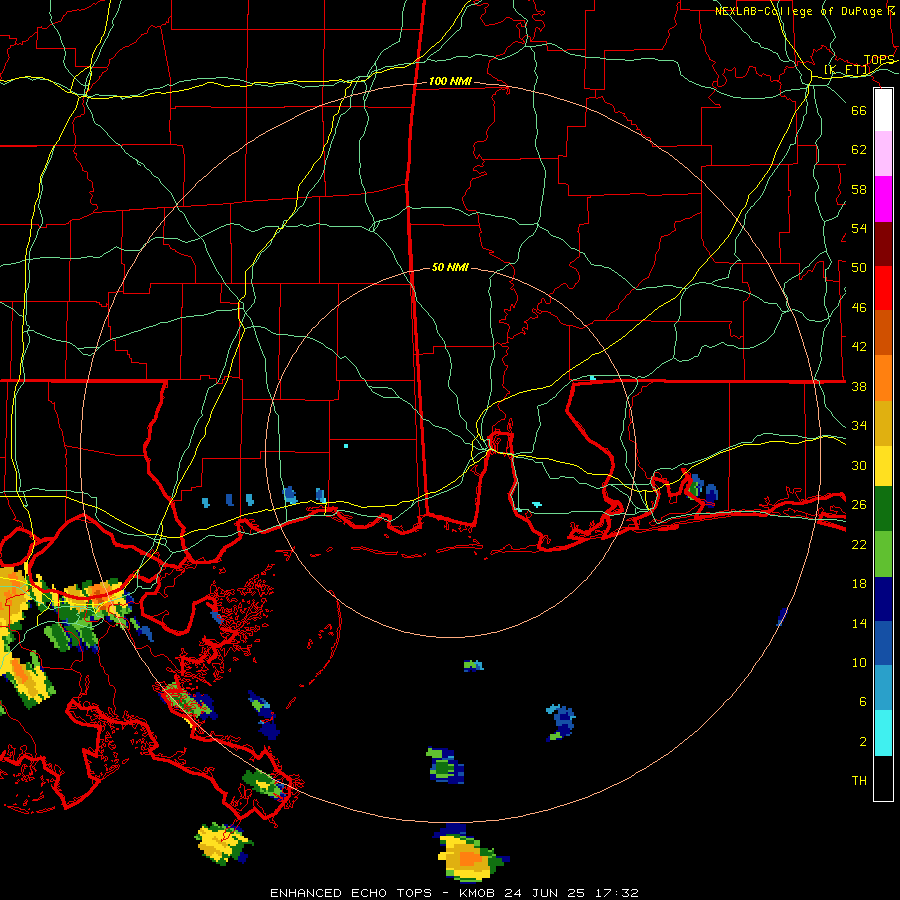The image size is (900, 900).
Task: Click the white swatch in the tops legend
Action: pyautogui.click(x=883, y=110)
